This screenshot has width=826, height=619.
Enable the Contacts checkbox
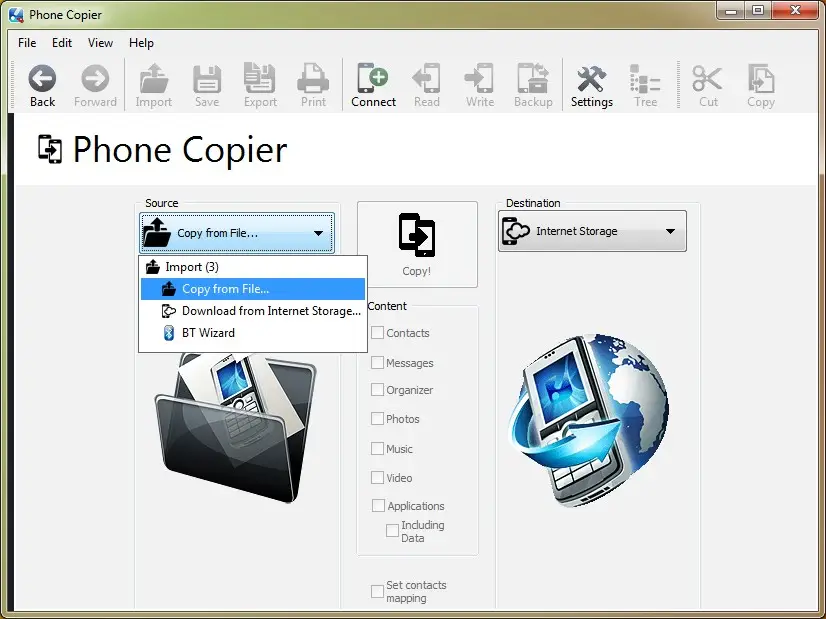pyautogui.click(x=377, y=333)
